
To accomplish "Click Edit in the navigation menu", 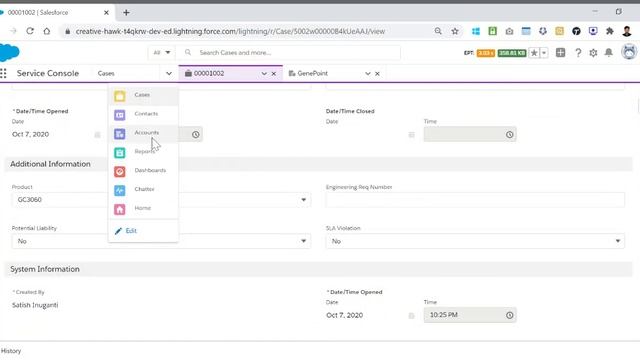I will 126,231.
